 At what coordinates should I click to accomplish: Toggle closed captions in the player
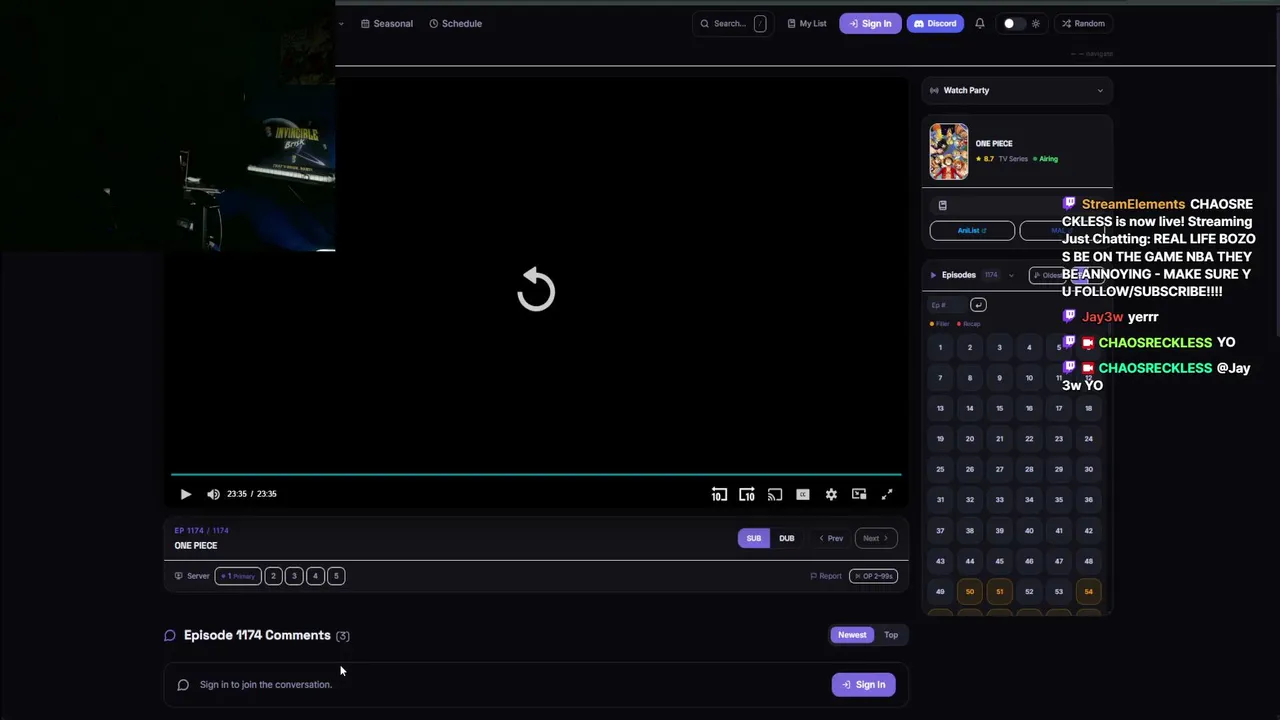point(803,494)
